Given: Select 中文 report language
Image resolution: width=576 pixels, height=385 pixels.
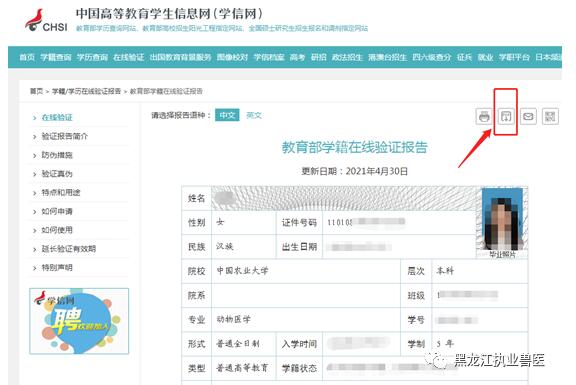Looking at the screenshot, I should tap(227, 115).
